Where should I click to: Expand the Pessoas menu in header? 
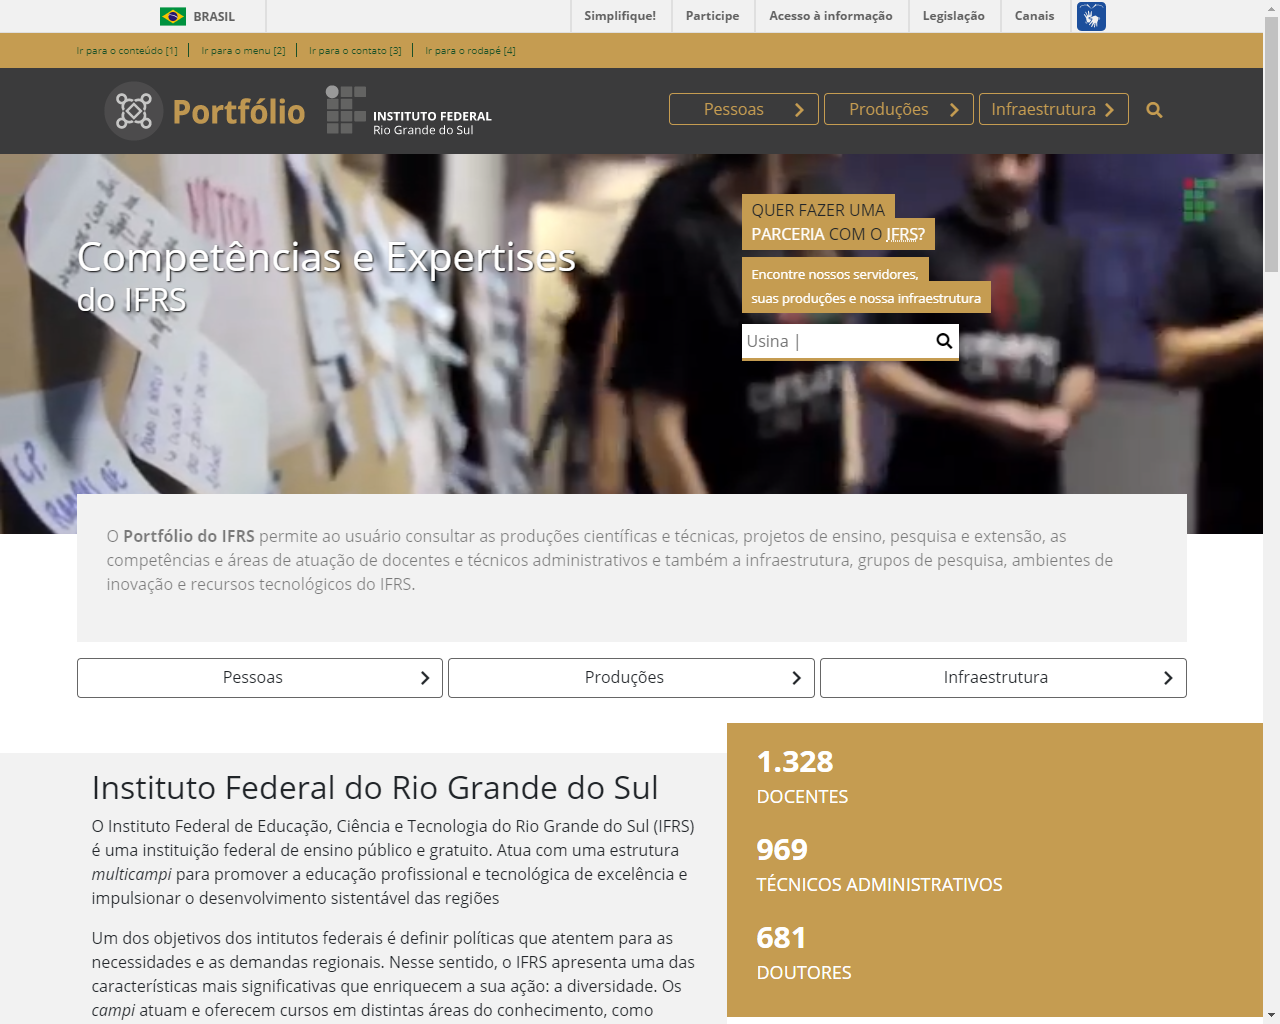(x=733, y=110)
